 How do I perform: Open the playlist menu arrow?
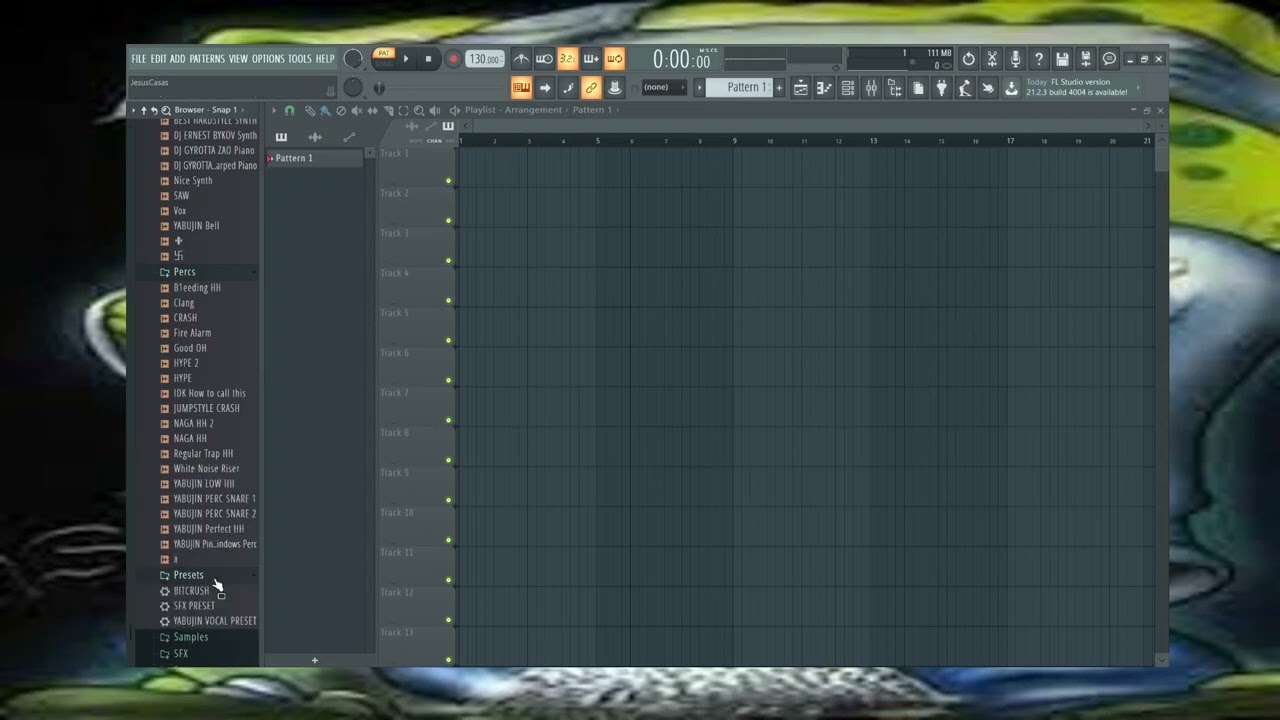point(273,110)
